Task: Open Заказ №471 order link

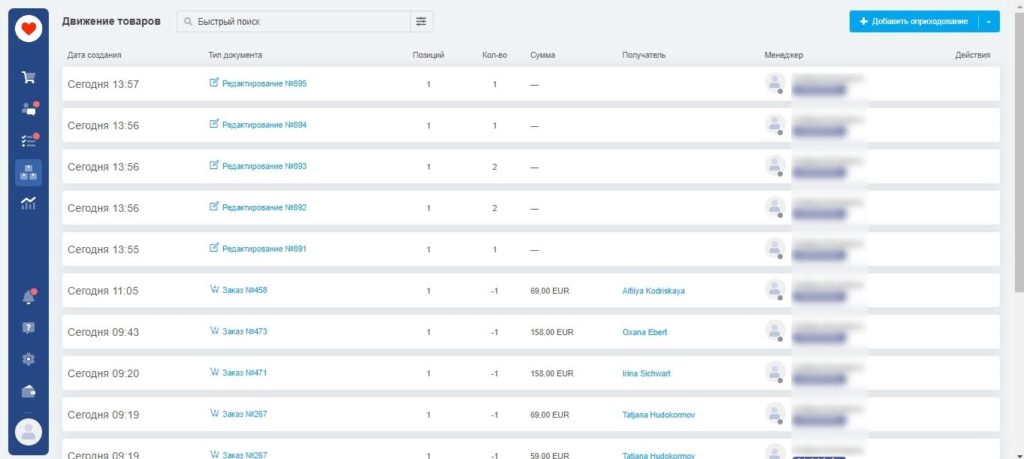Action: tap(245, 372)
